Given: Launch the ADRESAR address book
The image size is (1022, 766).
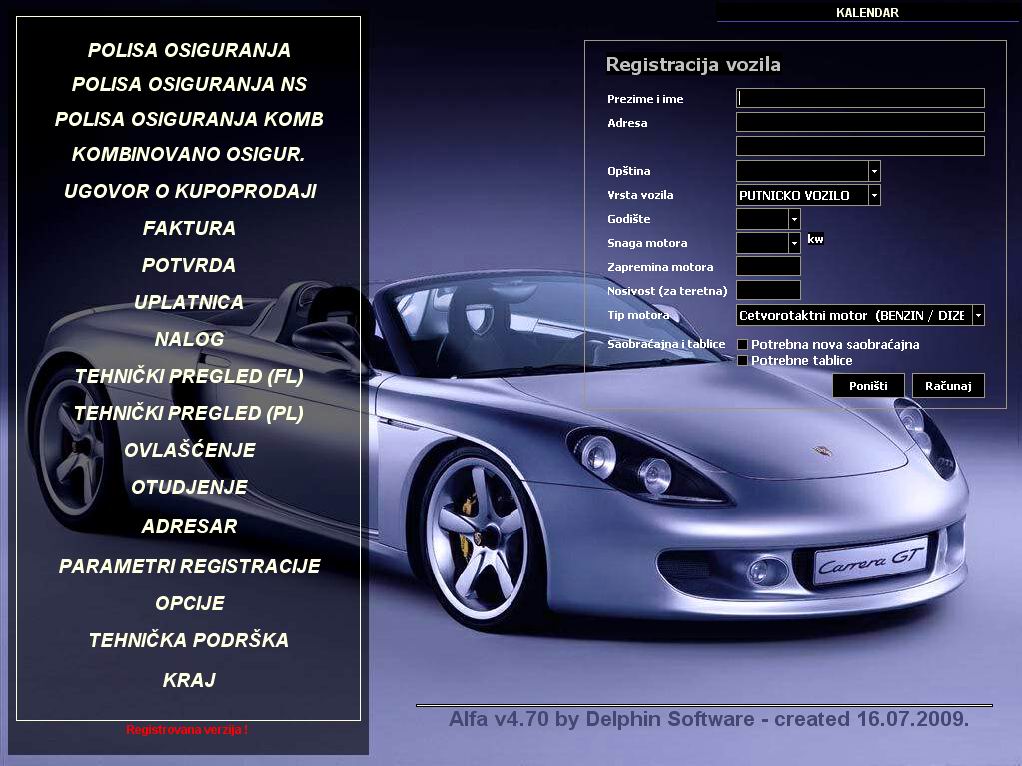Looking at the screenshot, I should pos(189,526).
